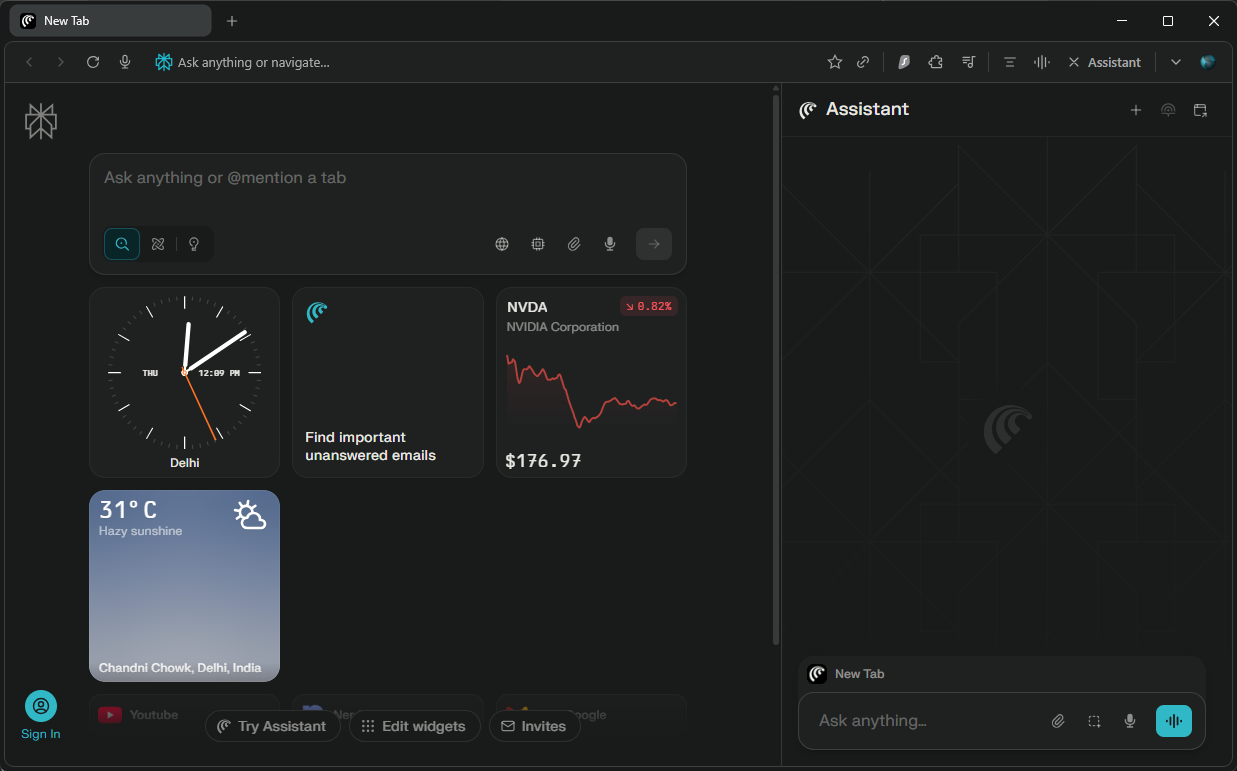Start voice mode teal waveform button
The height and width of the screenshot is (771, 1237).
point(1174,721)
